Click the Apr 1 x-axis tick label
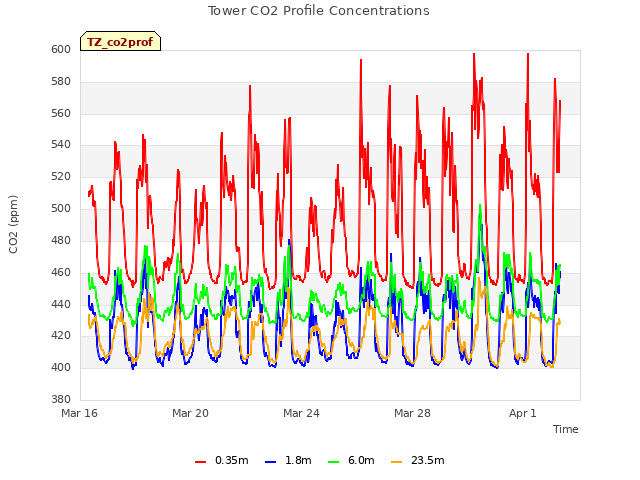Viewport: 640px width, 480px height. [x=522, y=413]
